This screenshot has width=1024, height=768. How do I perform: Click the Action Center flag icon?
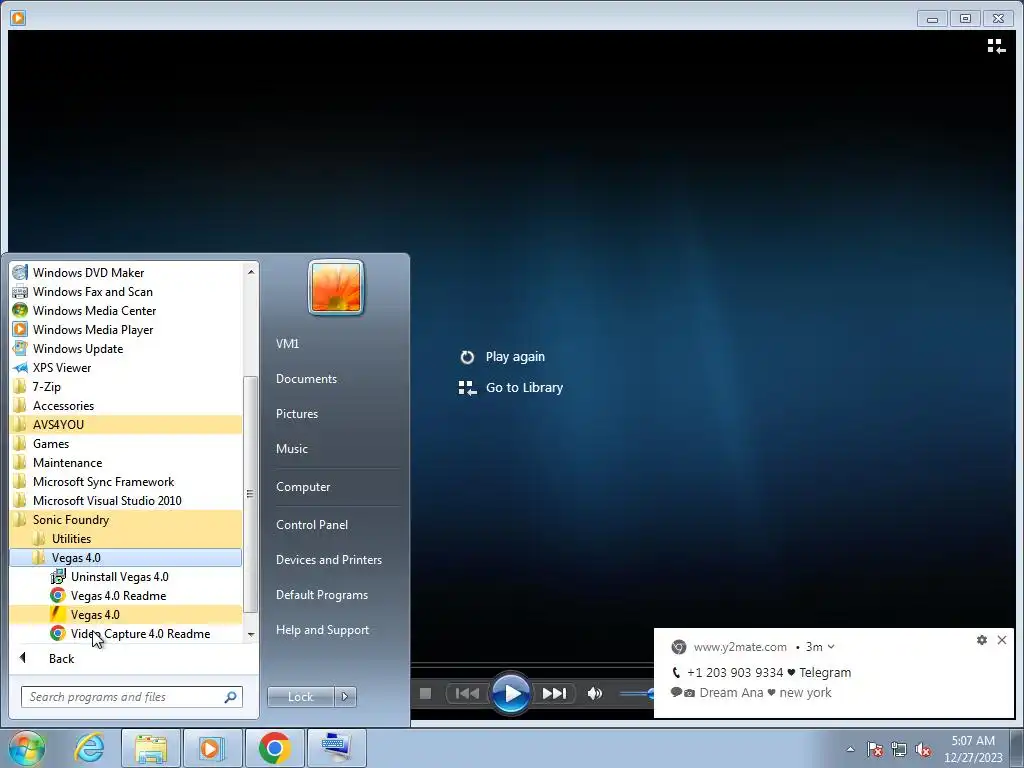tap(875, 749)
